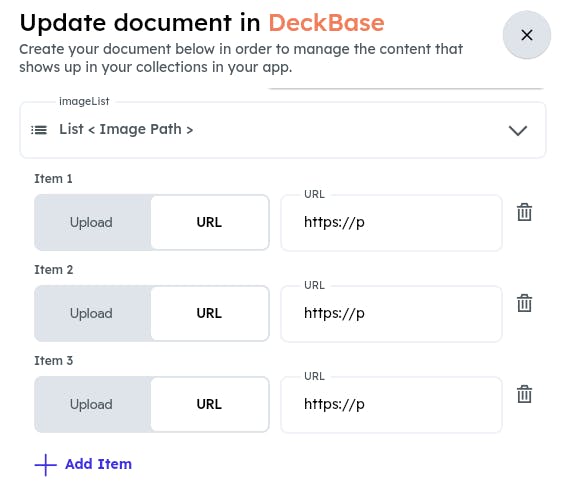Click the Item 1 label
Screen dimensions: 565x491
pyautogui.click(x=53, y=179)
